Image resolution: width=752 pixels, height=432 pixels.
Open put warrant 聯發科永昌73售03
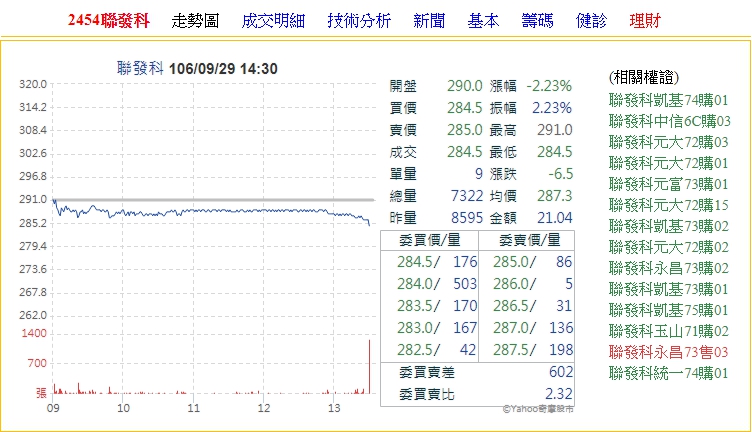coord(669,352)
